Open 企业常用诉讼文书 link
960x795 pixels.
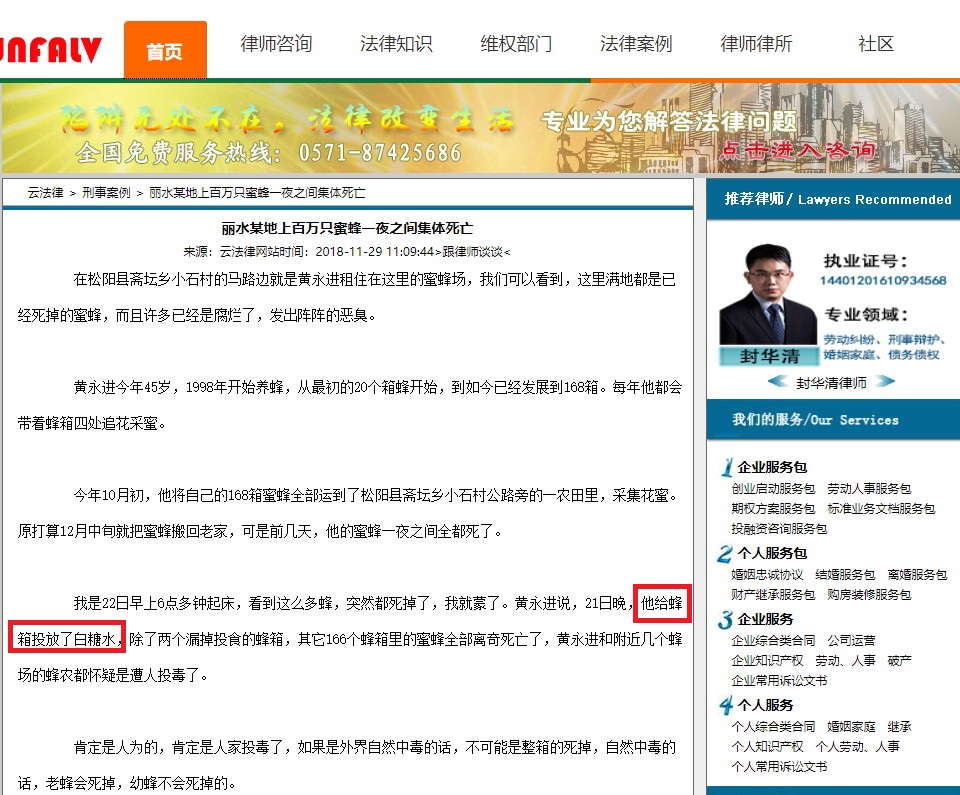point(779,680)
